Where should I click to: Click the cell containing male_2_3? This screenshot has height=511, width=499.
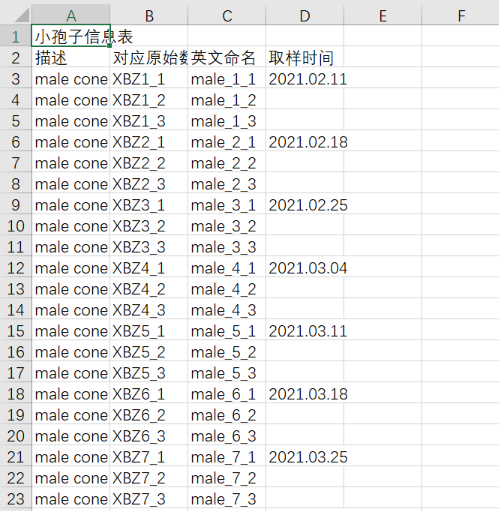coord(227,184)
